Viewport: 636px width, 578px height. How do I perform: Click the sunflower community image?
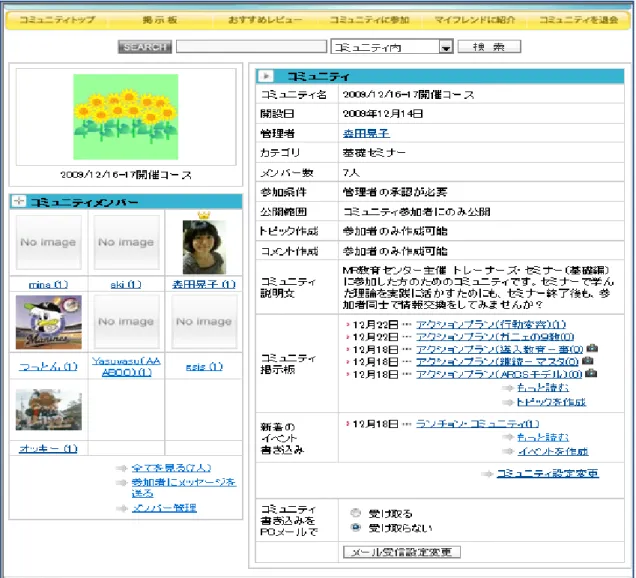126,117
